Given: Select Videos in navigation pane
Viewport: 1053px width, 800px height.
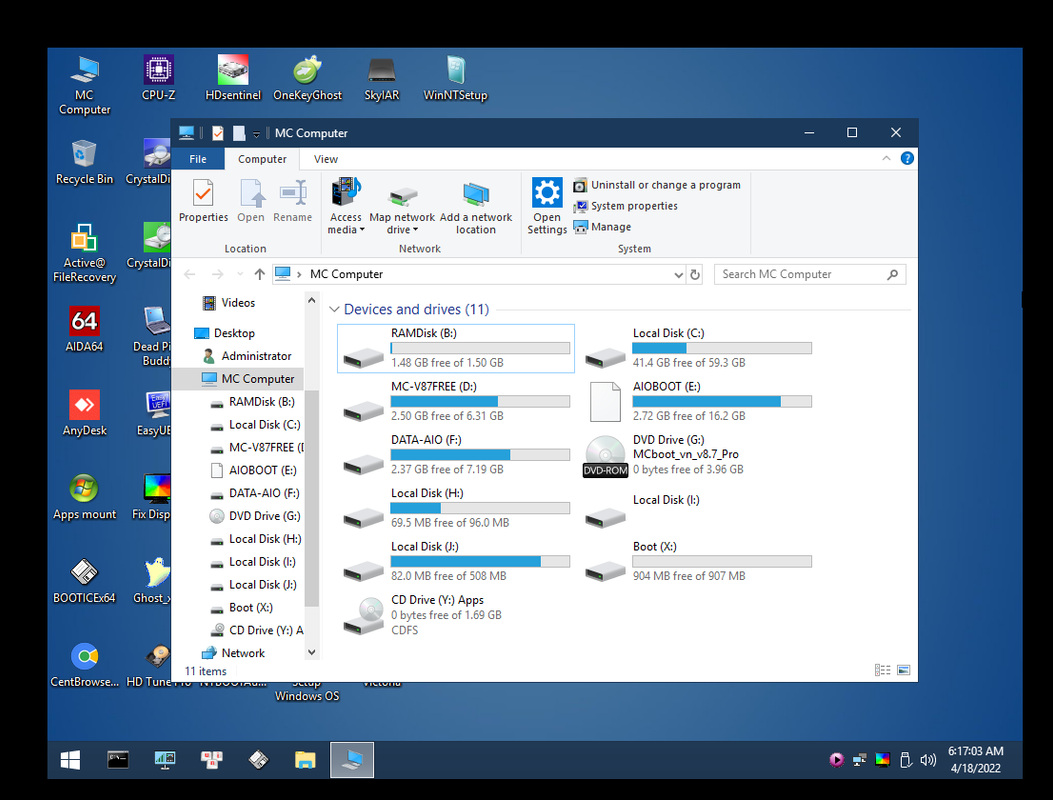Looking at the screenshot, I should pos(238,303).
